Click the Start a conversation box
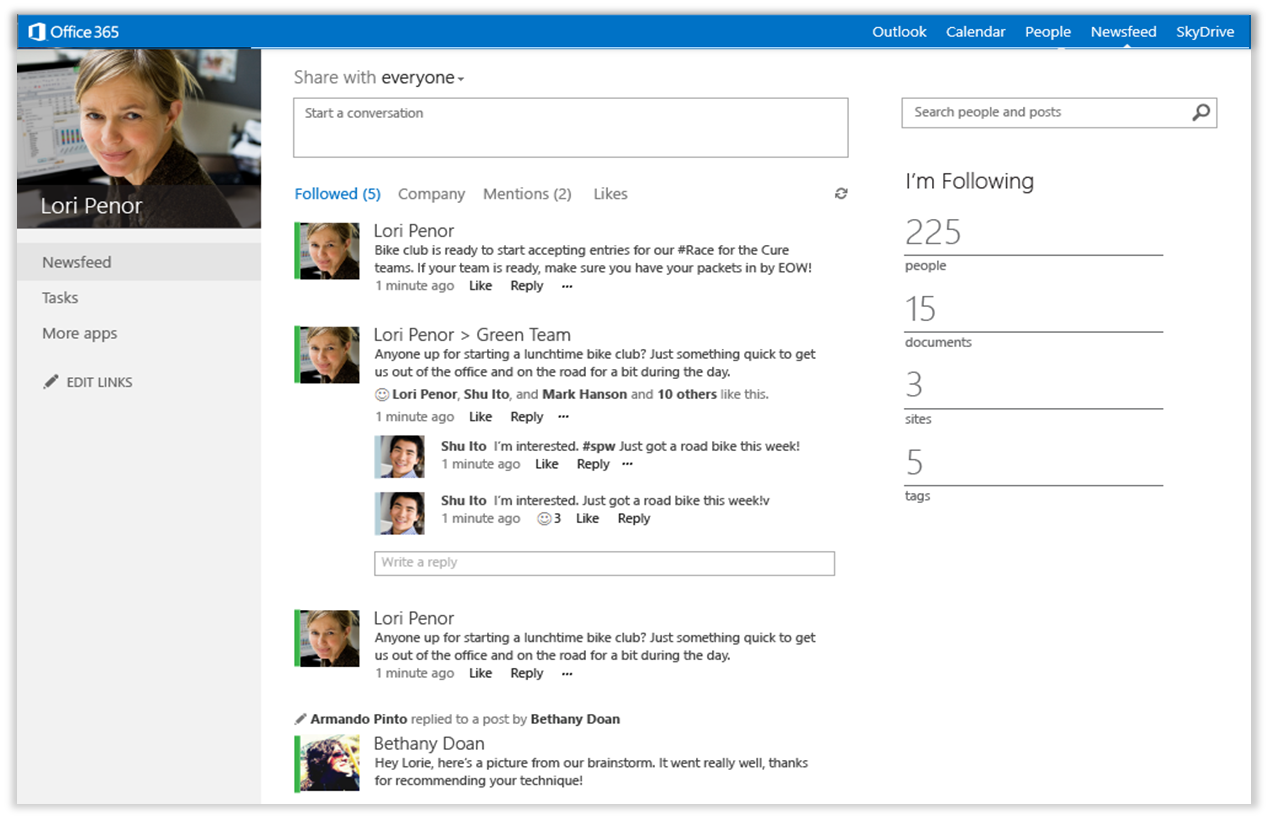 tap(570, 127)
